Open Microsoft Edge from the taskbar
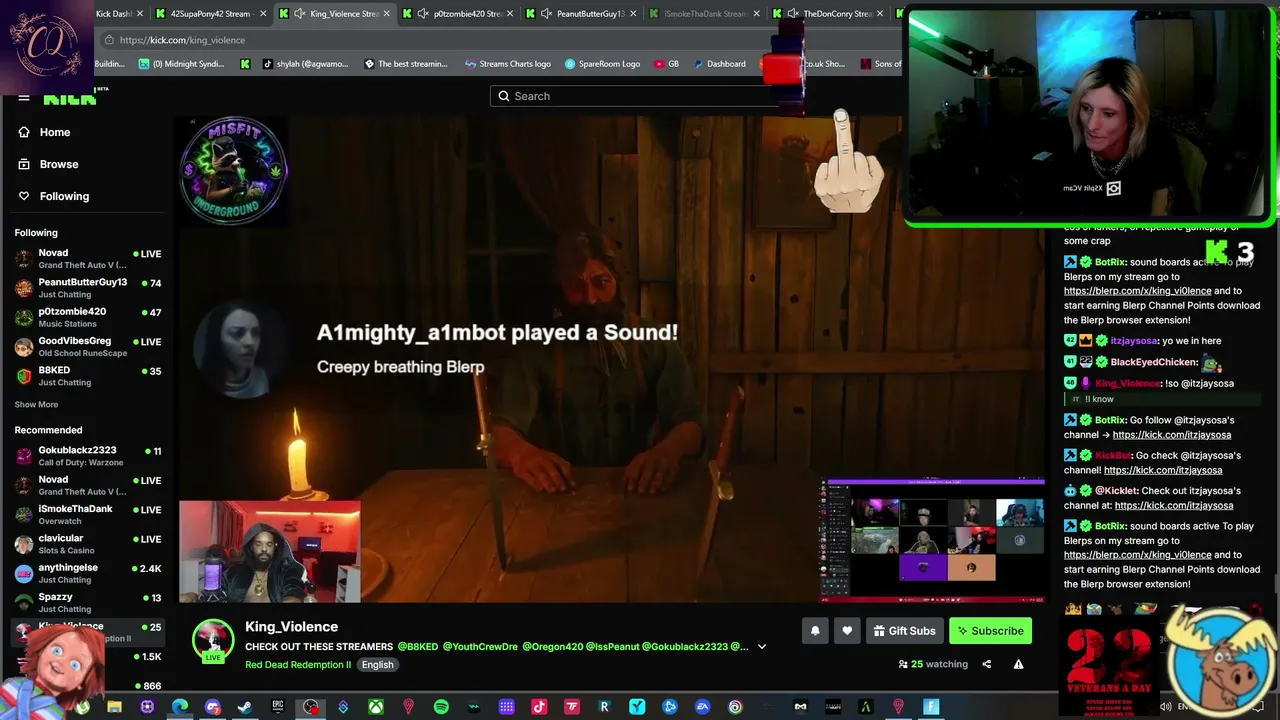 point(180,707)
